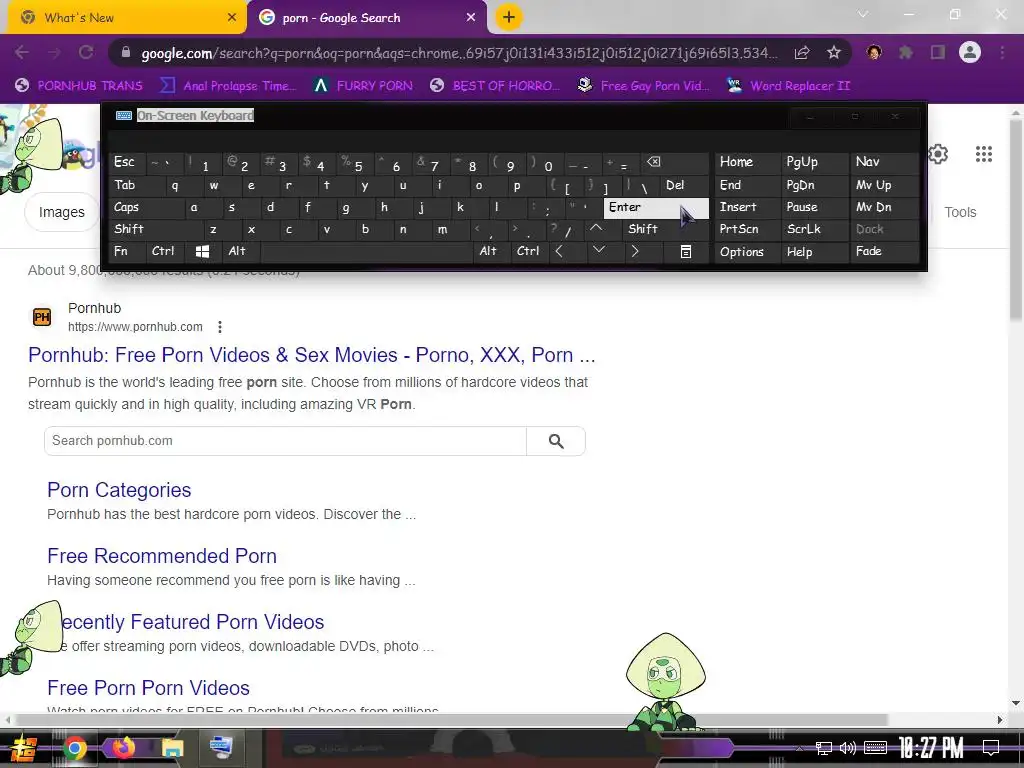
Task: Click the horizontal scrollbar right arrow
Action: point(1000,720)
